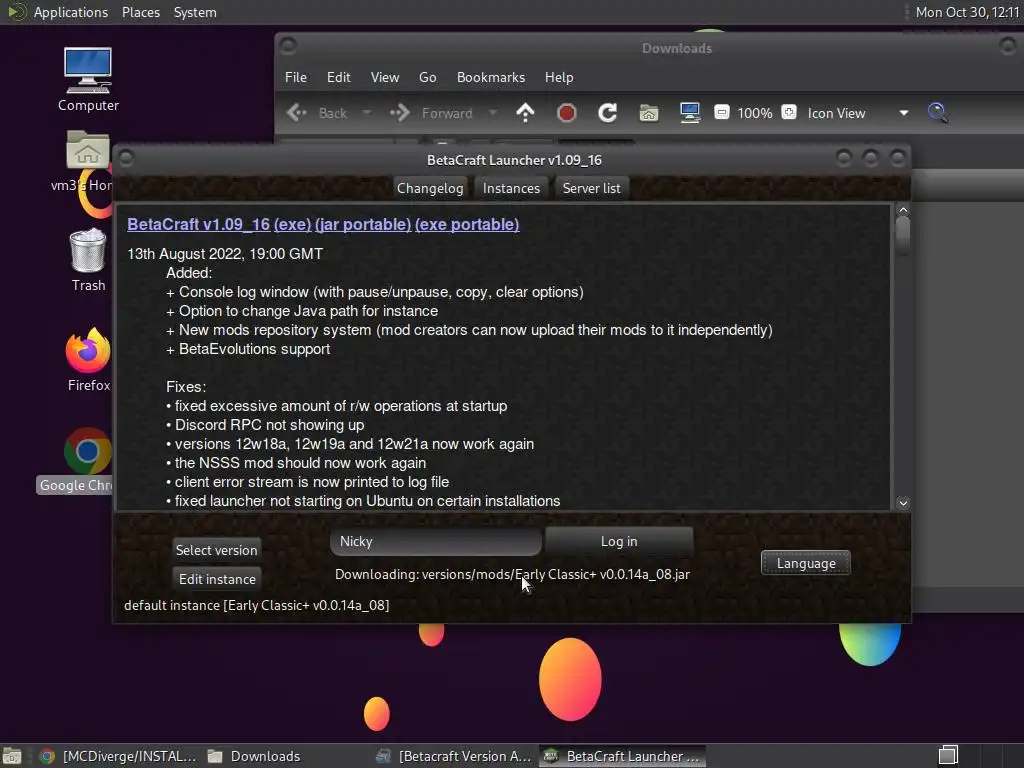The height and width of the screenshot is (768, 1024).
Task: Open the Applications panel menu
Action: 71,12
